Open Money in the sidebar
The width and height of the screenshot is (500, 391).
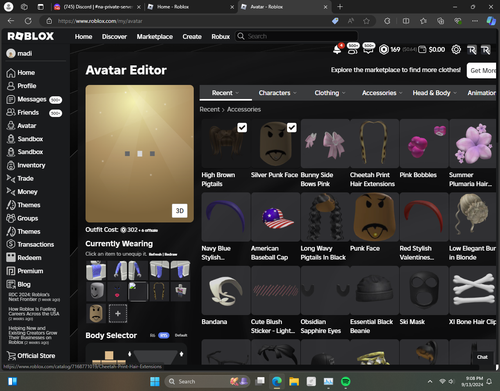click(x=22, y=192)
